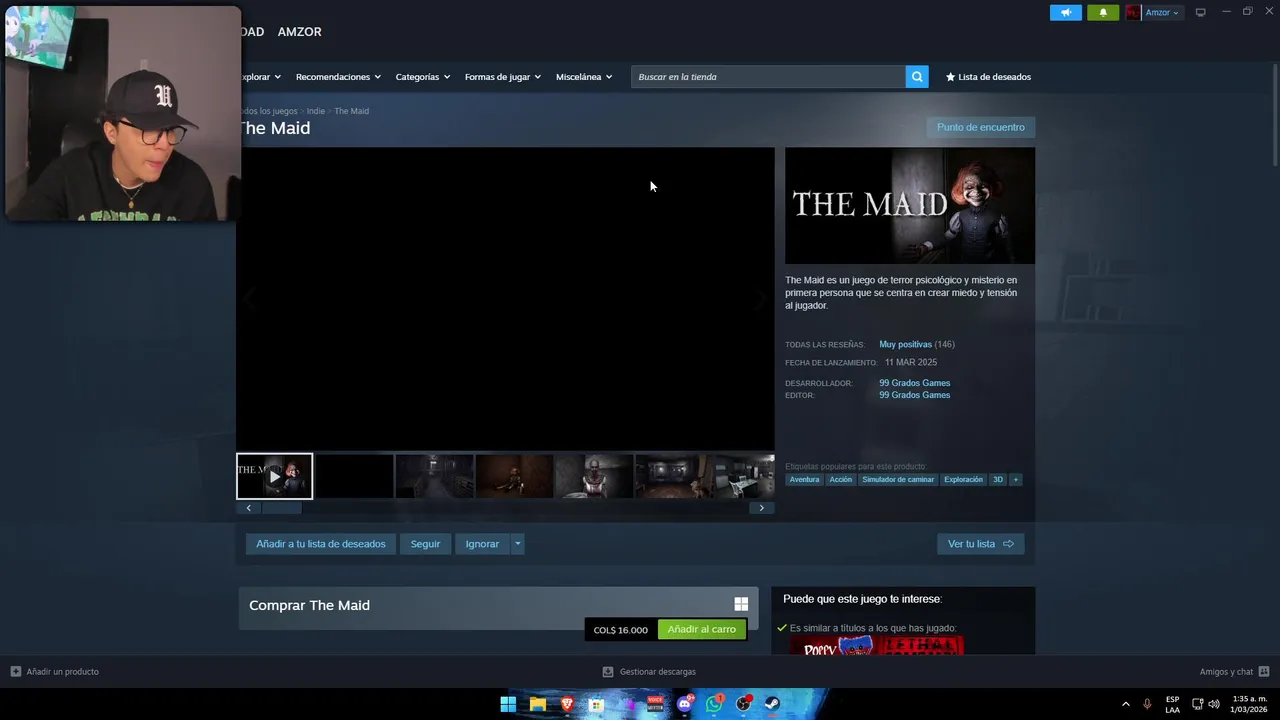This screenshot has width=1280, height=720.
Task: Open the Punto de encuentro hub button
Action: [980, 127]
